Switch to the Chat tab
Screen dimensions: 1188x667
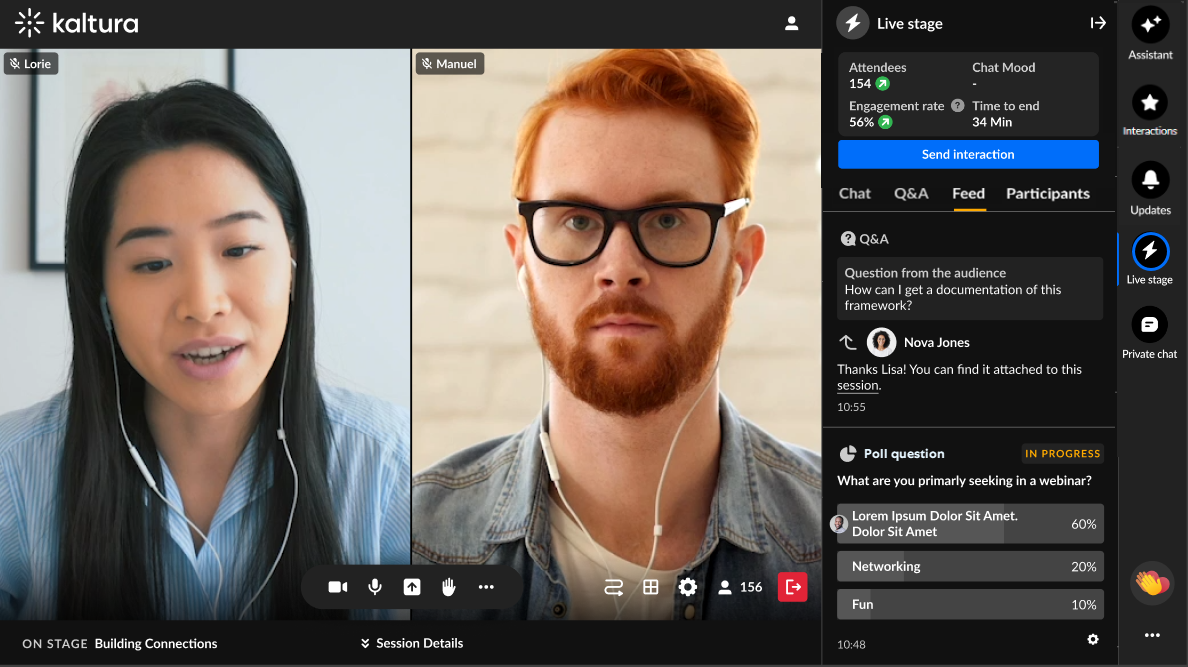(855, 194)
